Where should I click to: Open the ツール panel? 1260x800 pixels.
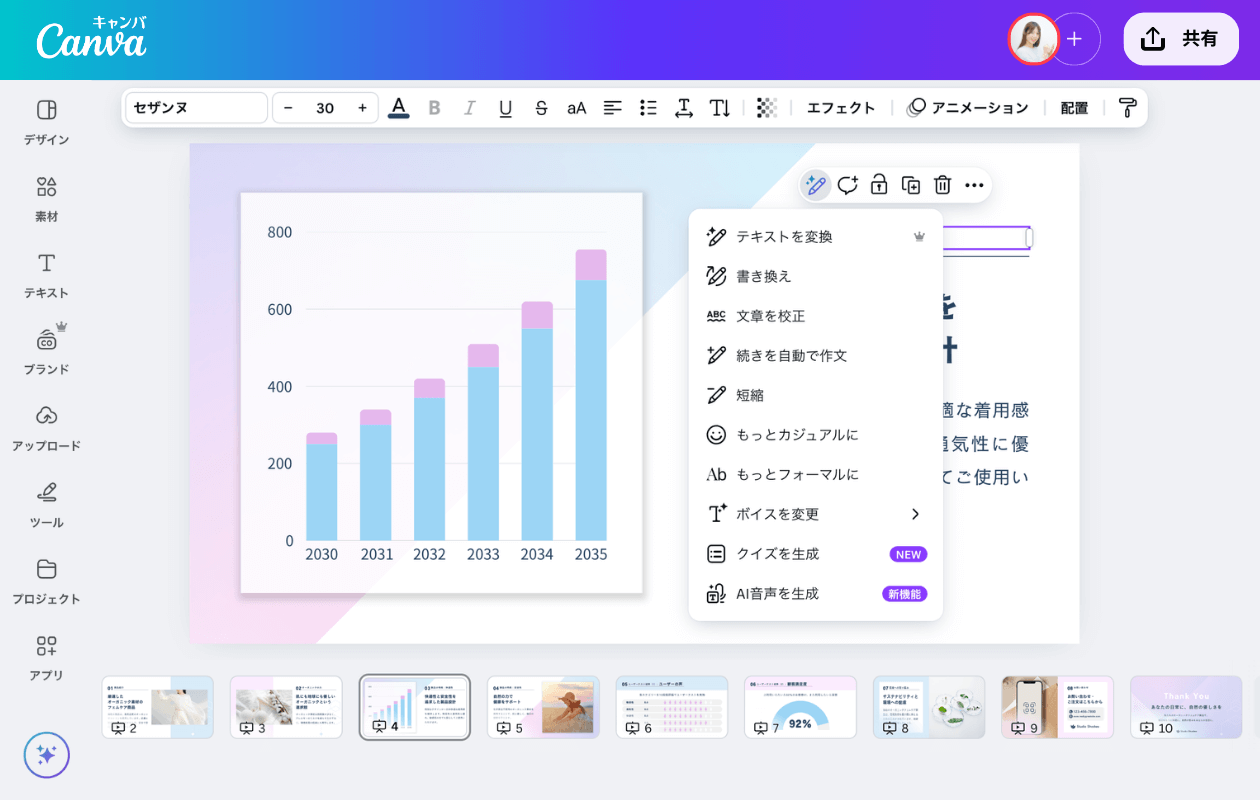[x=46, y=506]
